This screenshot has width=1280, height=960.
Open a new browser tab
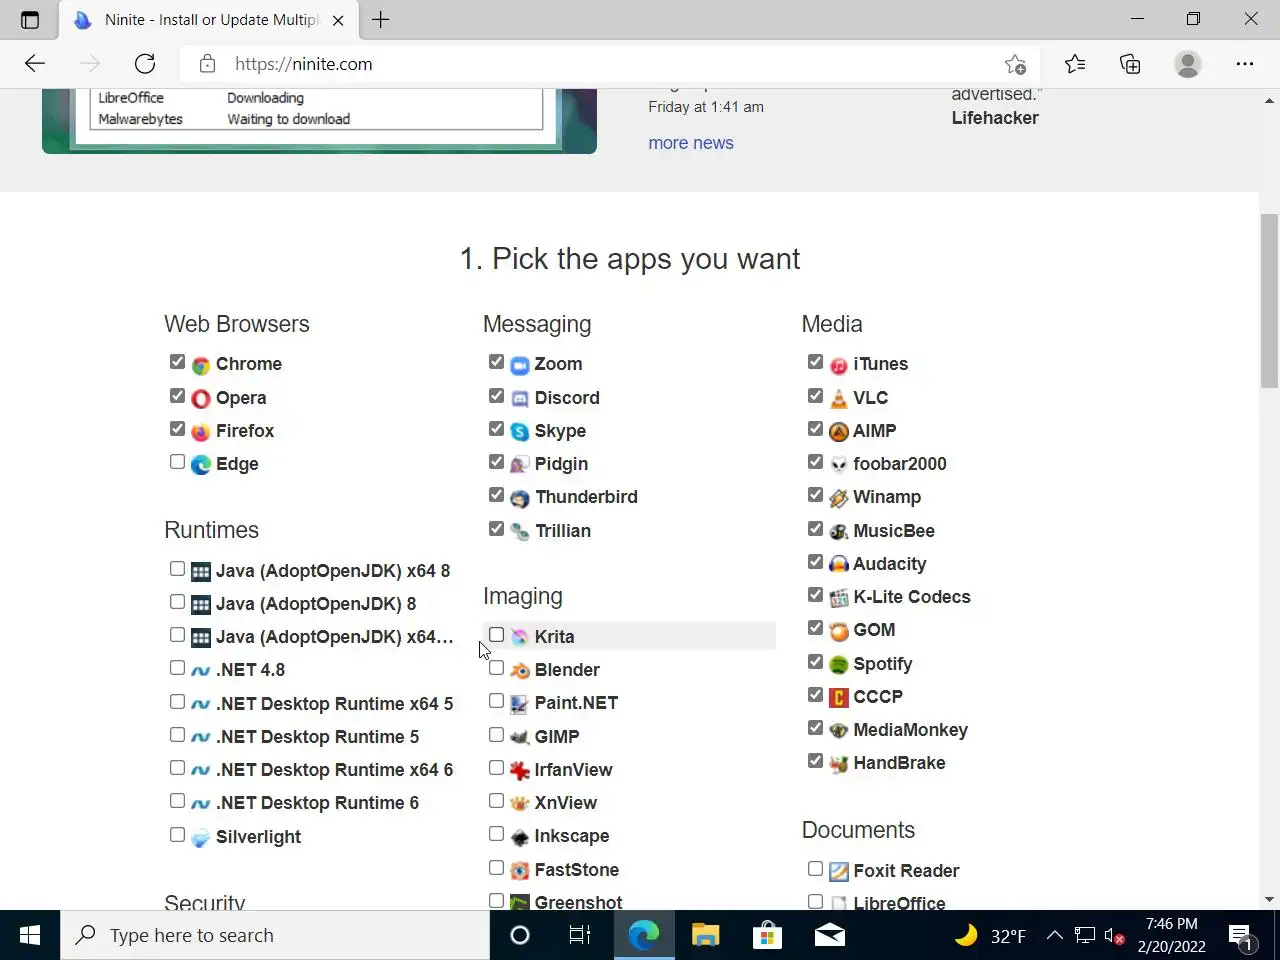[381, 20]
